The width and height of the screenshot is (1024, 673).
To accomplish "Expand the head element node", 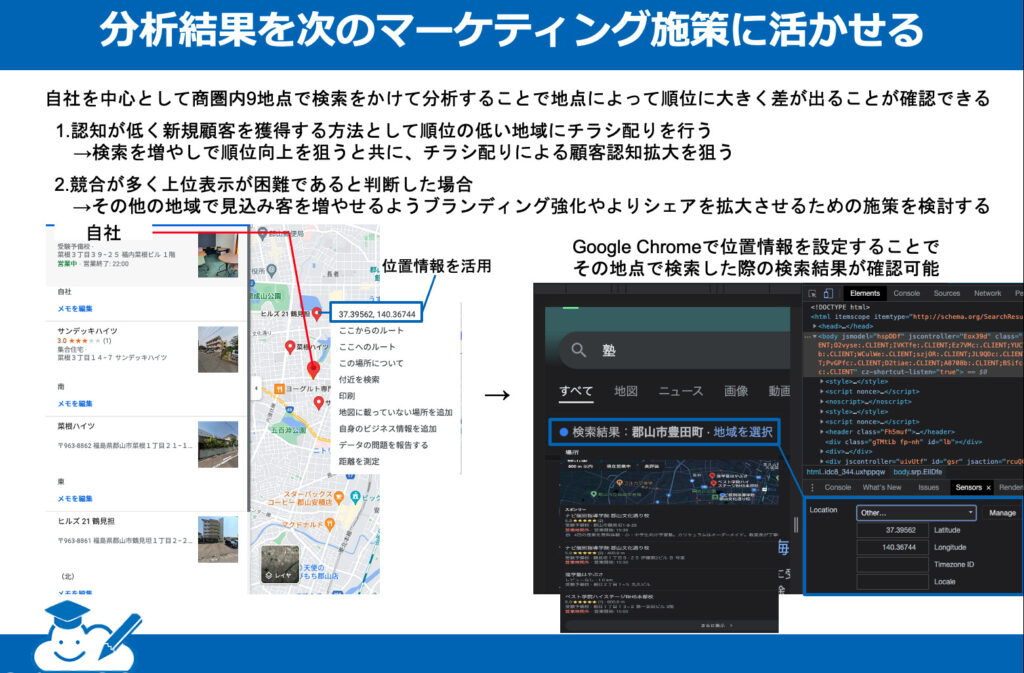I will coord(815,326).
